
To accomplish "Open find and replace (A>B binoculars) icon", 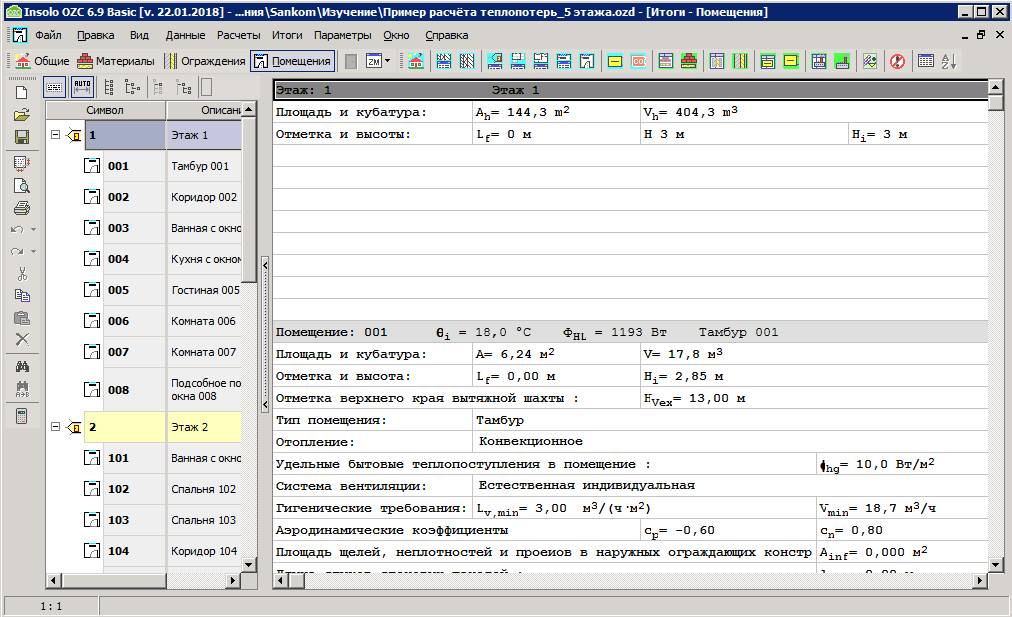I will click(x=22, y=389).
